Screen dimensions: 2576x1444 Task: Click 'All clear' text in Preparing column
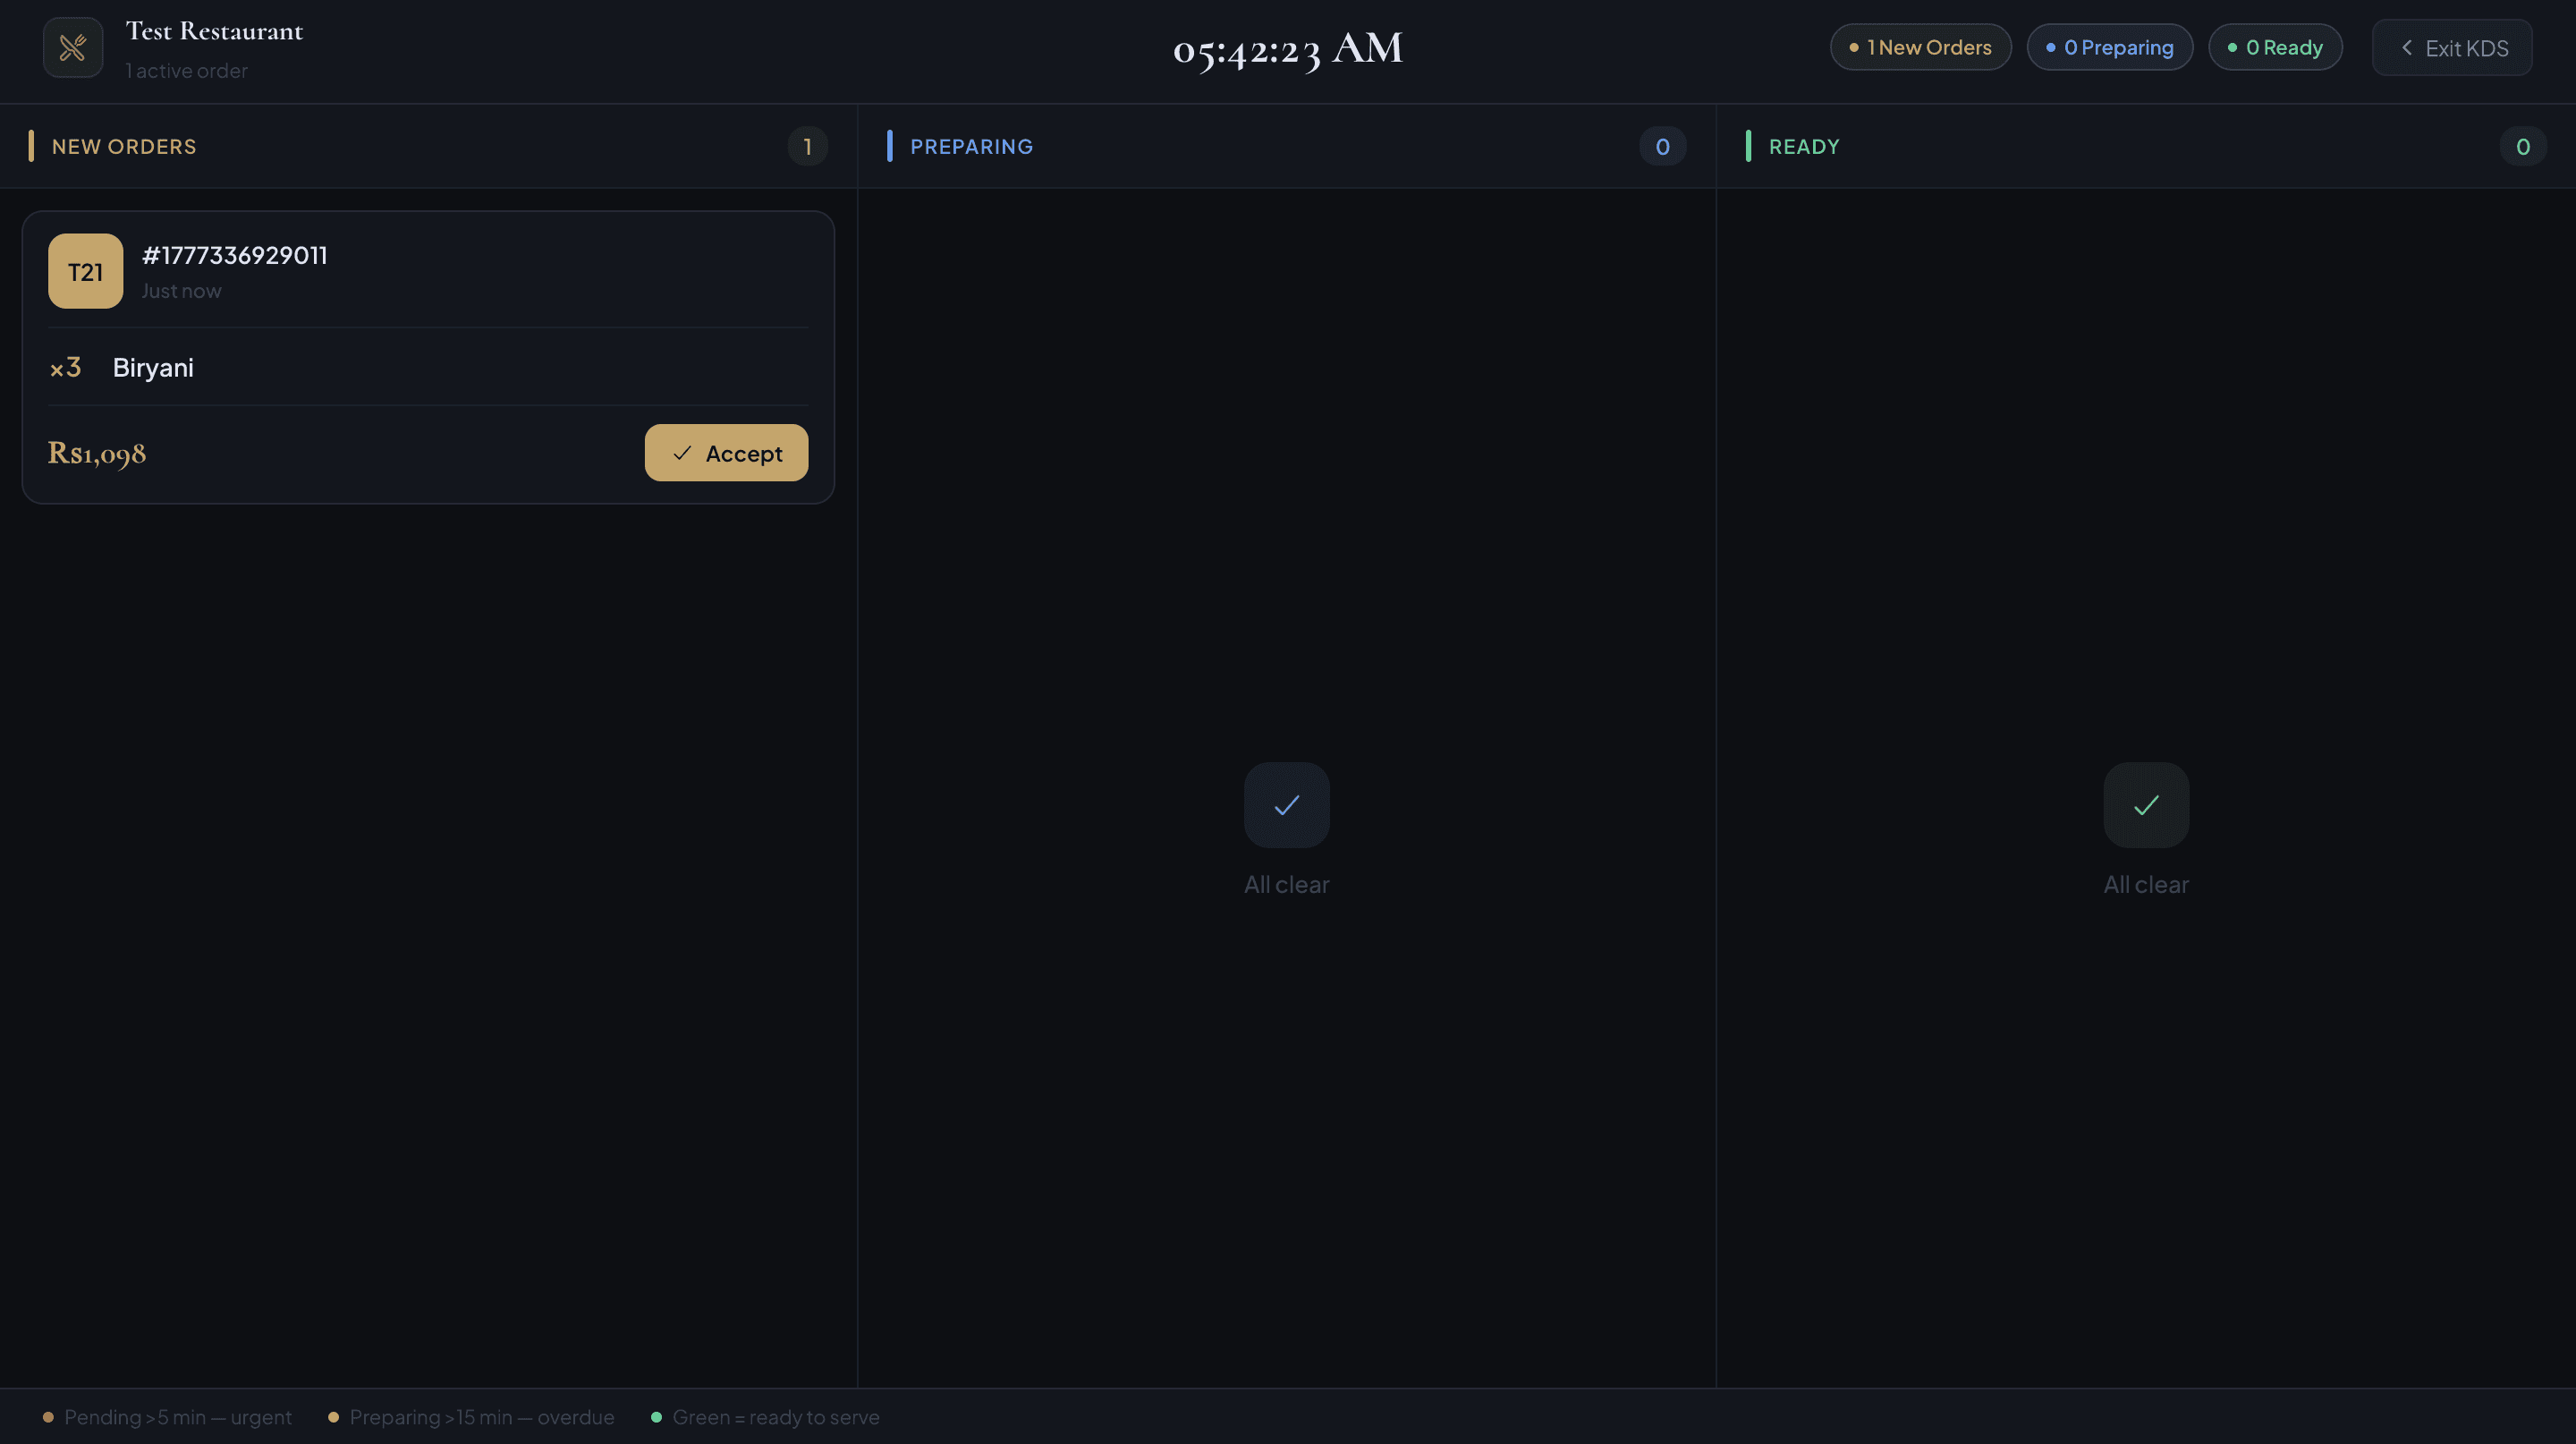1286,884
